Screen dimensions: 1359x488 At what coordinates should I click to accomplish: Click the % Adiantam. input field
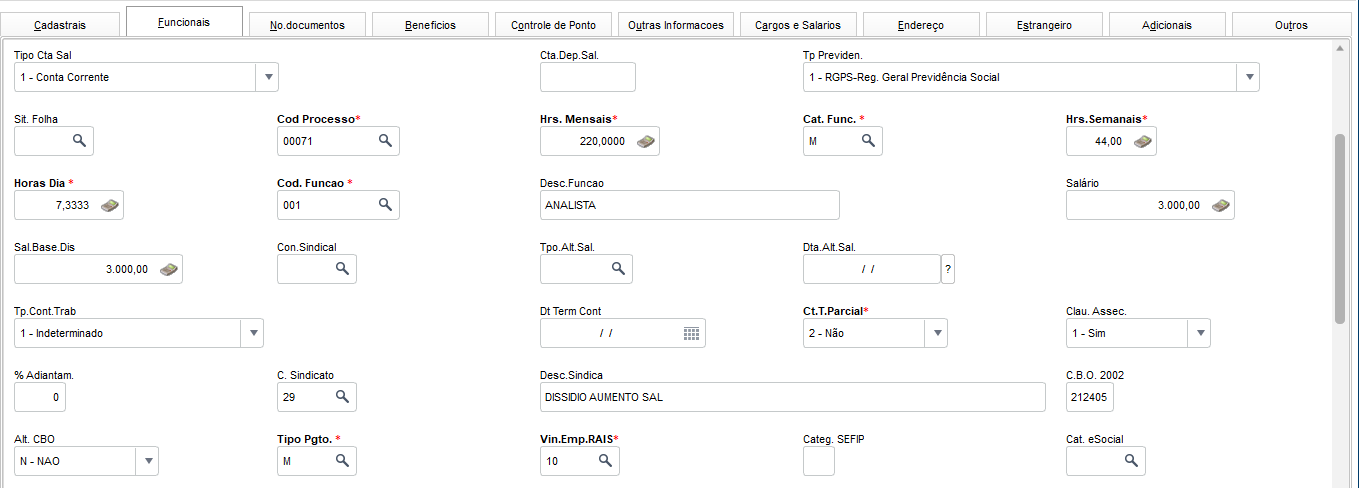click(40, 397)
